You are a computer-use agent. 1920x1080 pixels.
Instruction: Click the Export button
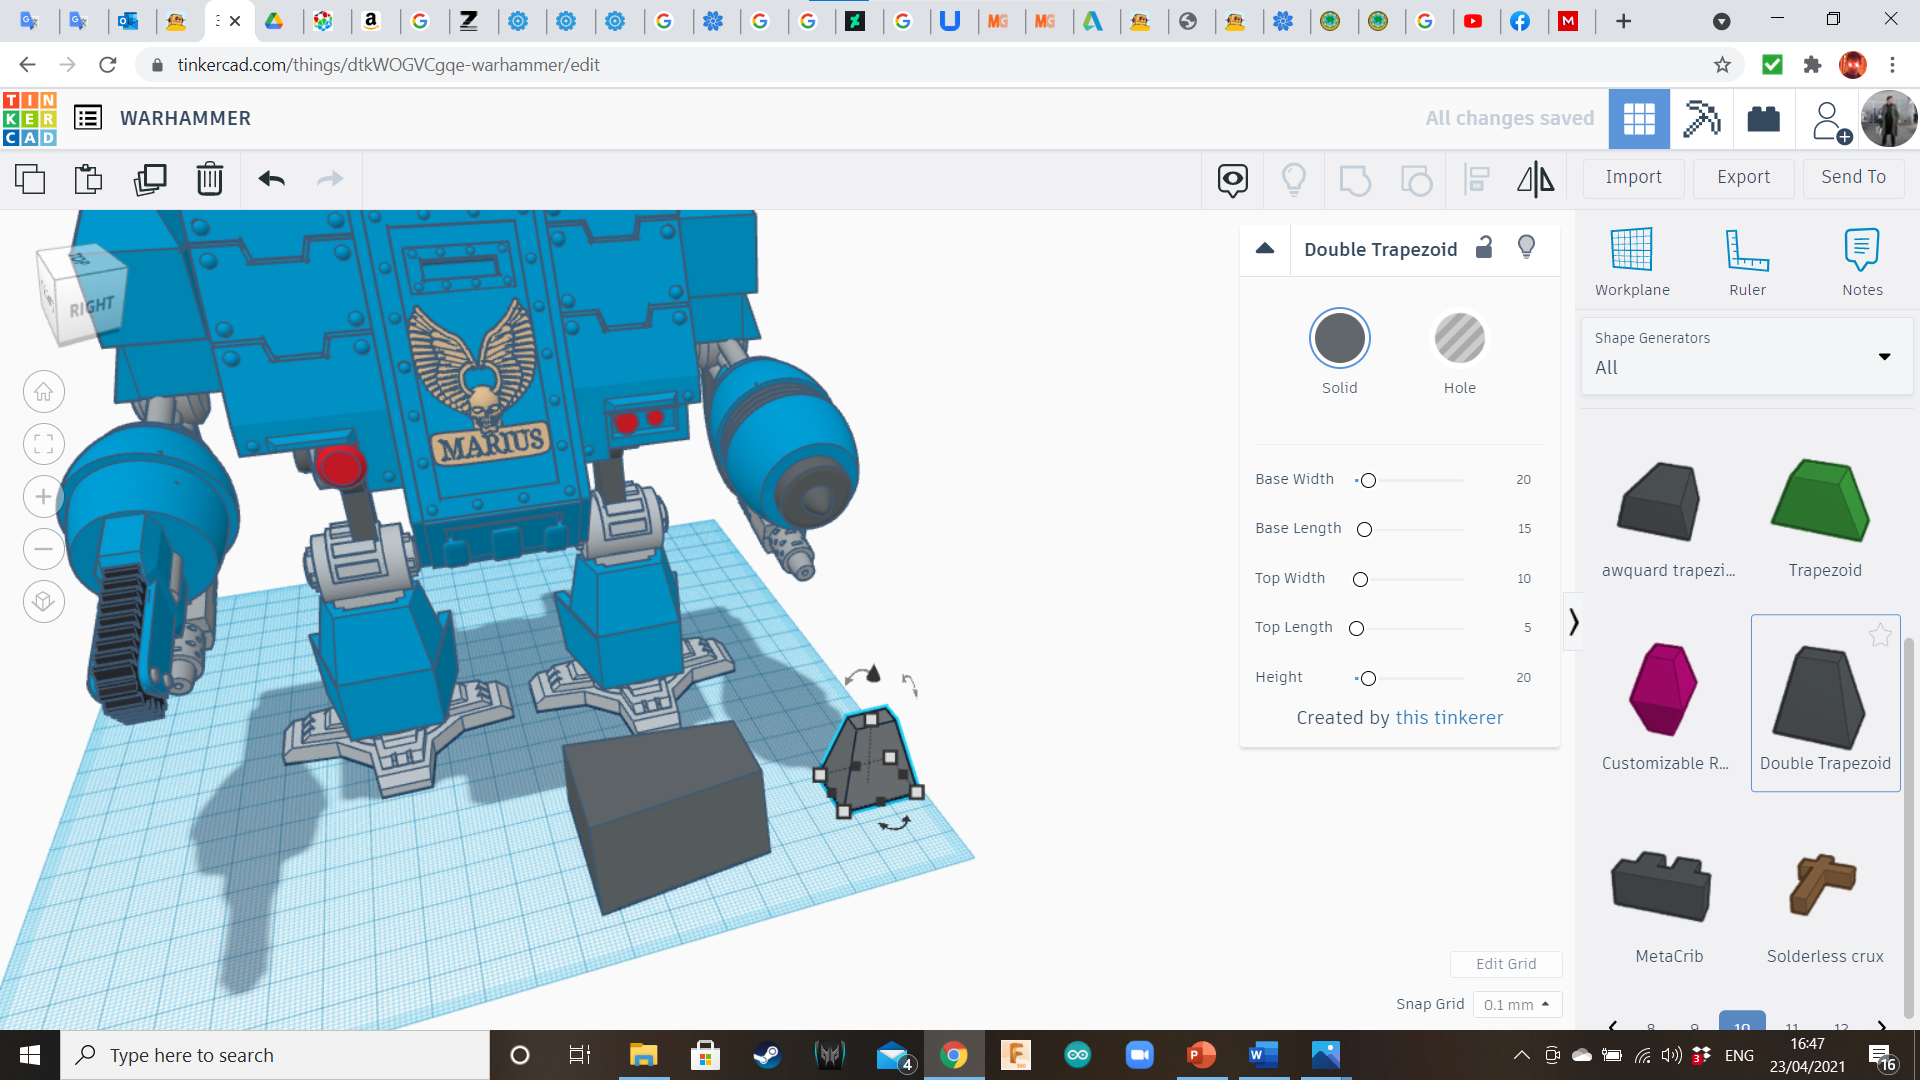[1743, 177]
